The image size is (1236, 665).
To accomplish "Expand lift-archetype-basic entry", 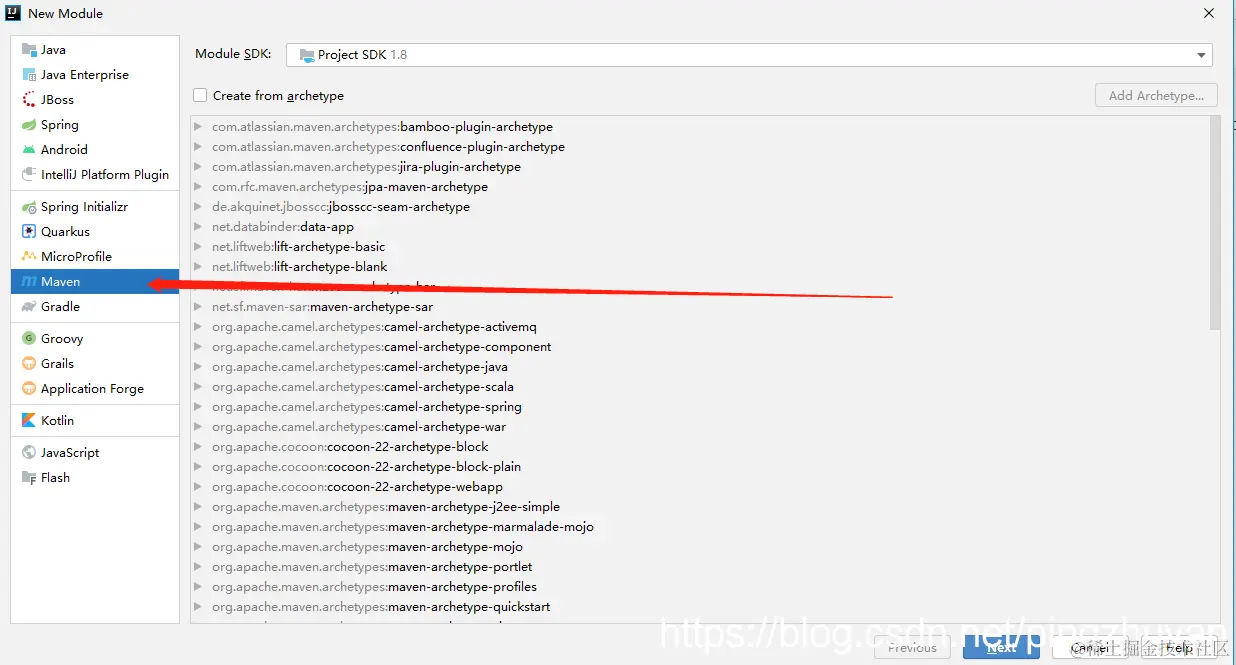I will 199,247.
